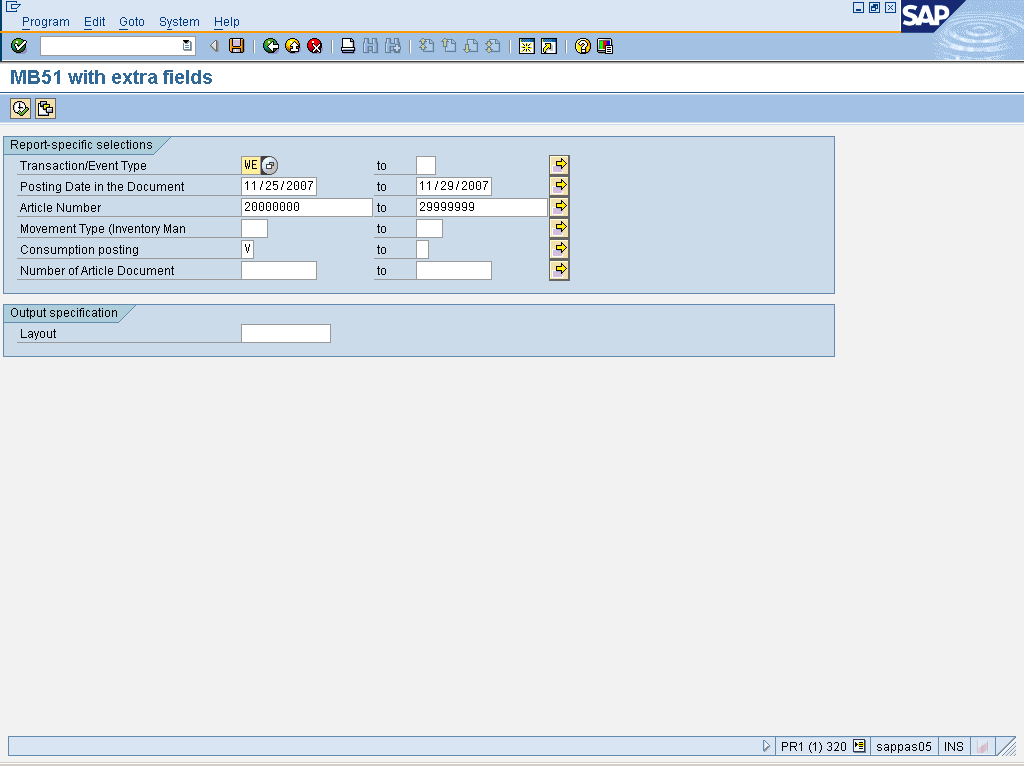Open the window system menu icon at the title bar
The image size is (1024, 766).
(x=12, y=7)
